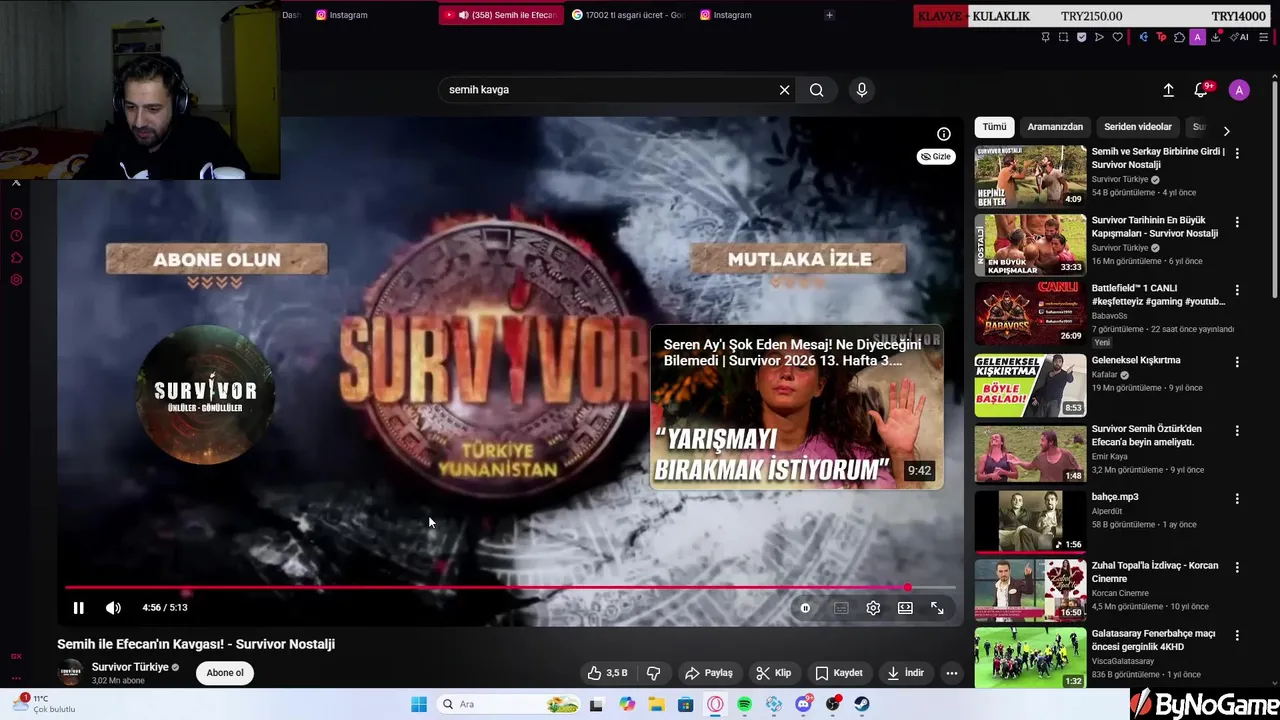1280x720 pixels.
Task: Open options for Geleneksel Kışkırtma video
Action: click(1237, 362)
